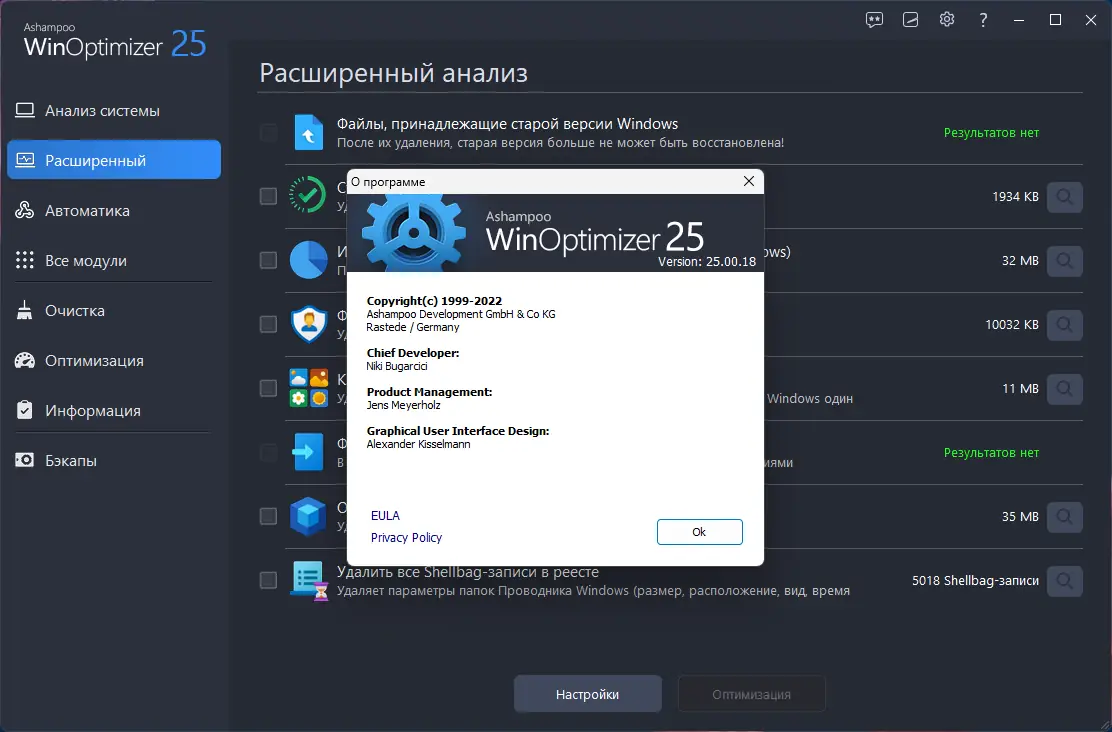Open the feedback chat icon in title bar
The image size is (1112, 732).
(874, 20)
